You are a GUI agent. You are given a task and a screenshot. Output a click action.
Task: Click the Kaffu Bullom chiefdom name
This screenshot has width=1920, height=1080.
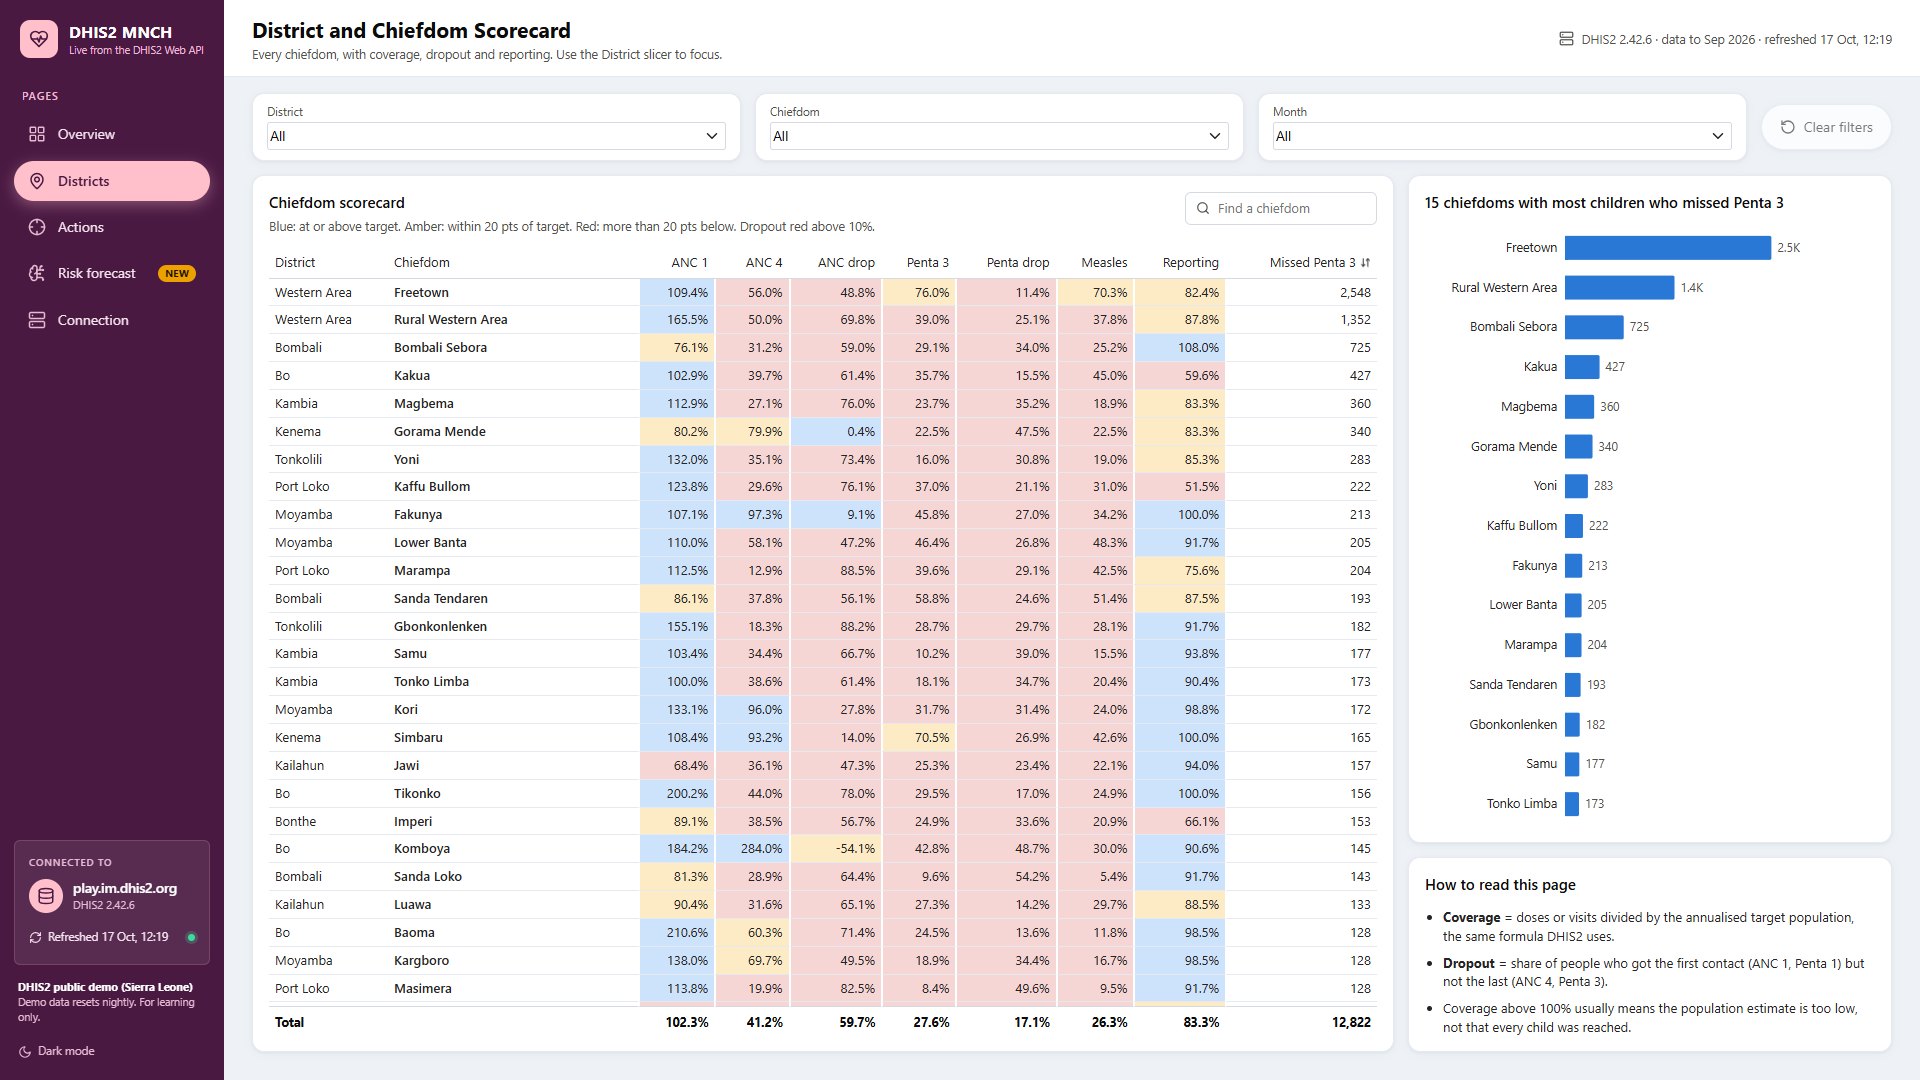432,487
